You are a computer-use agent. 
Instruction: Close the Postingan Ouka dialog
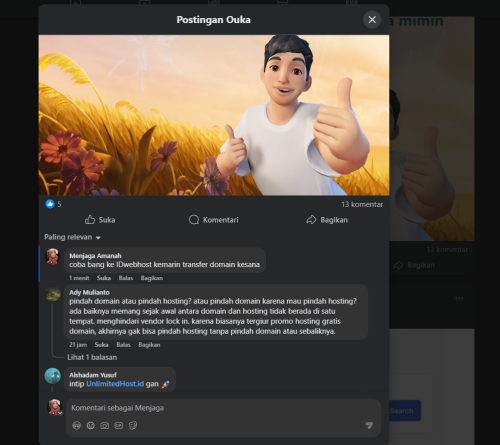(x=372, y=20)
